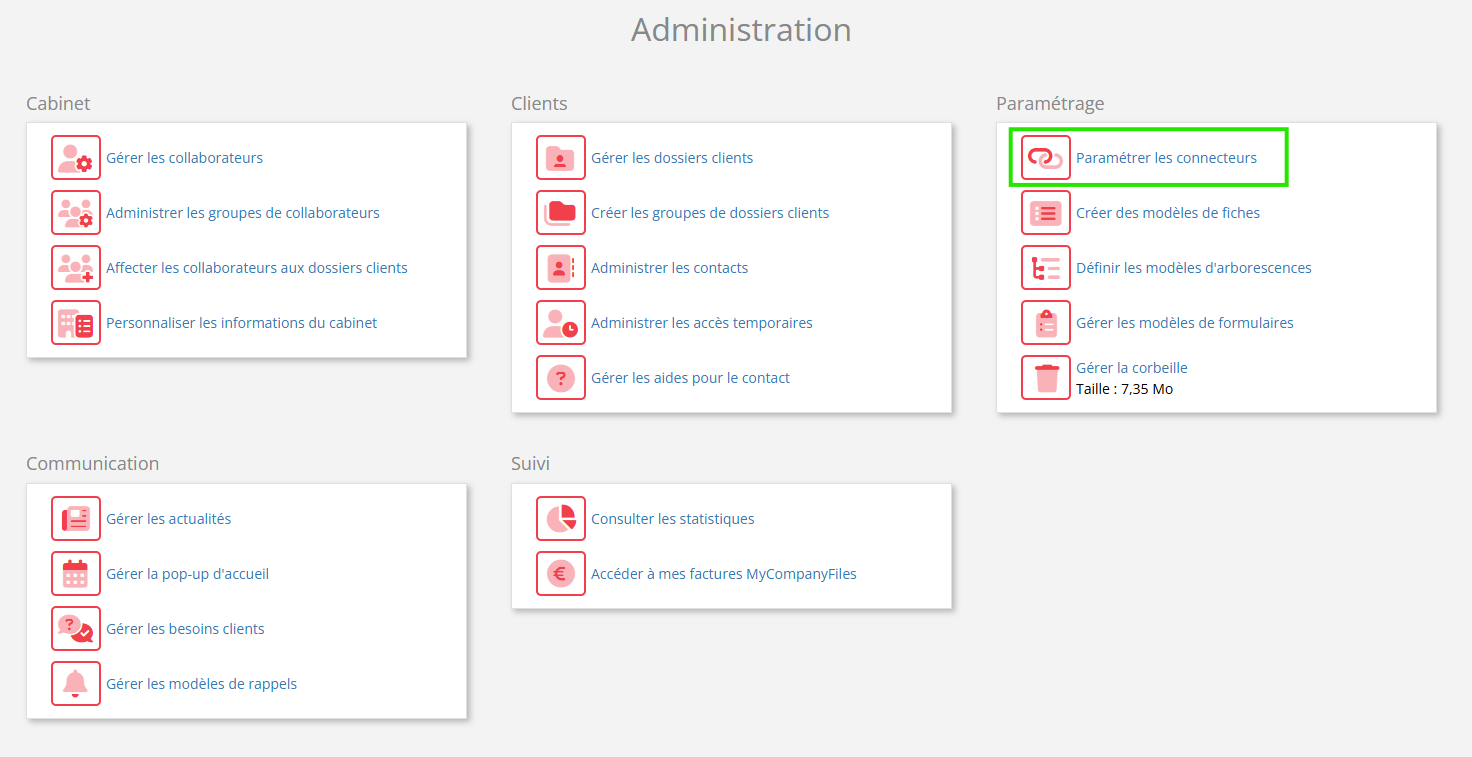
Task: Click the euro invoice icon
Action: 561,574
